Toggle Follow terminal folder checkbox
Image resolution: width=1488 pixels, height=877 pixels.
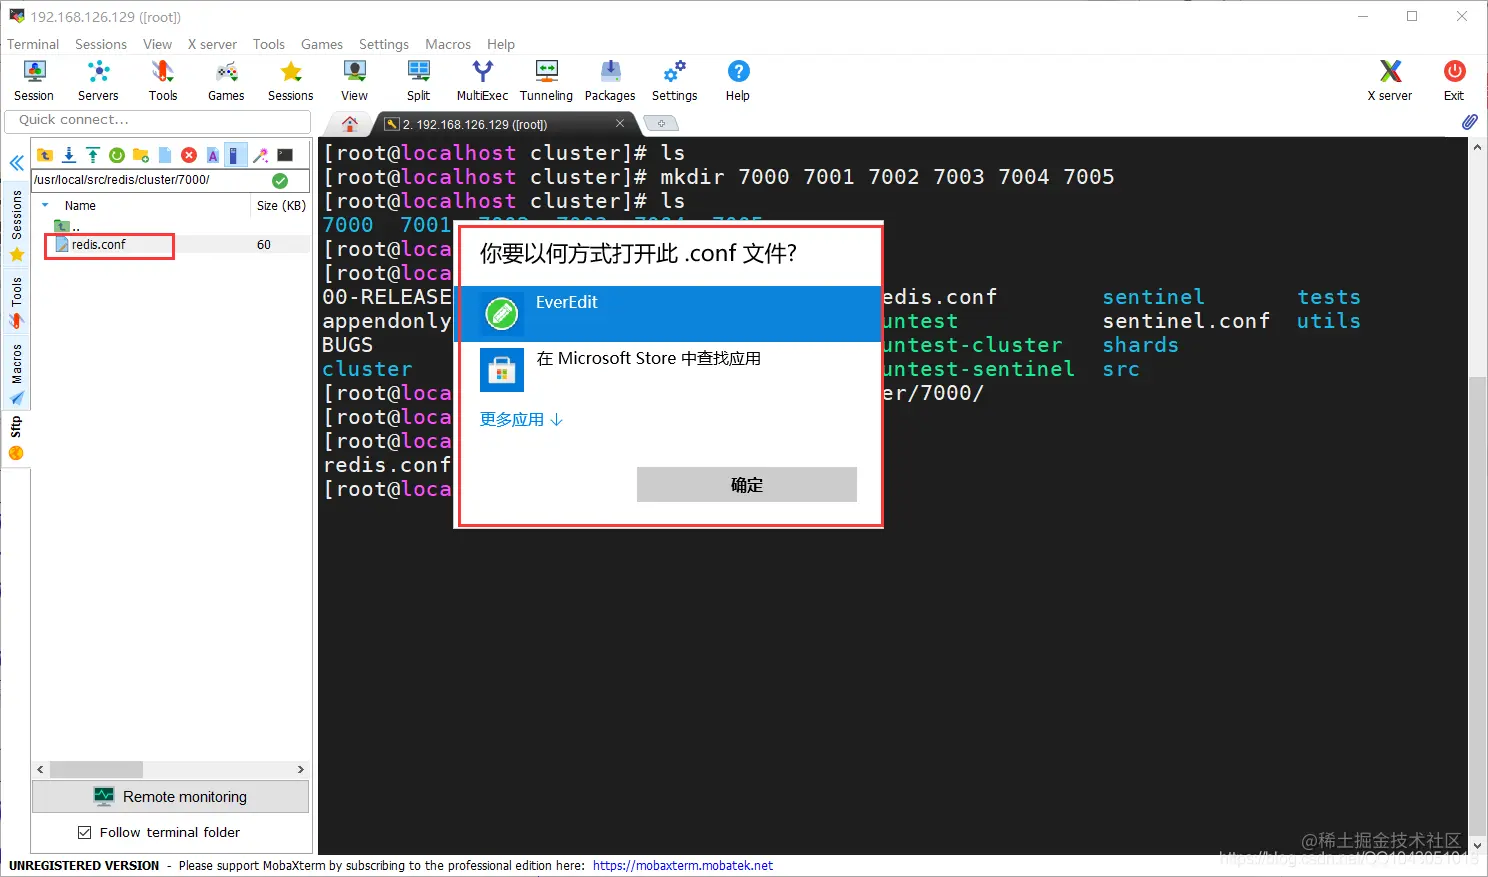click(85, 832)
